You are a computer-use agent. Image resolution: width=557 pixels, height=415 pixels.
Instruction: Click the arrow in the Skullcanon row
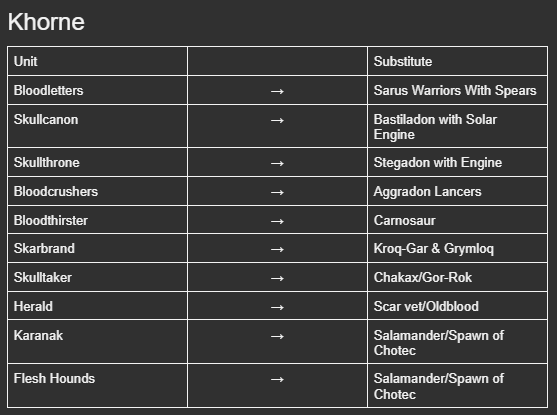tap(277, 120)
